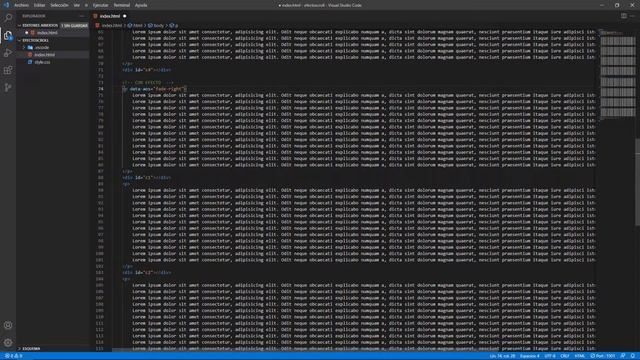Open the Source Control view

click(x=8, y=87)
